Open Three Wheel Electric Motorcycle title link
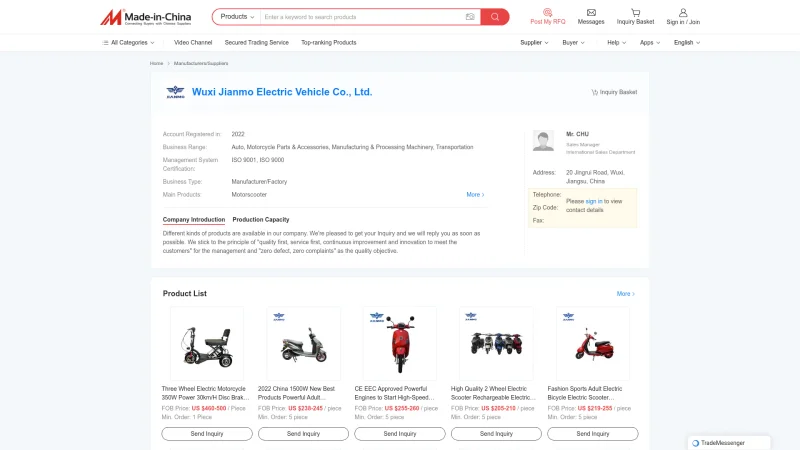 (205, 393)
